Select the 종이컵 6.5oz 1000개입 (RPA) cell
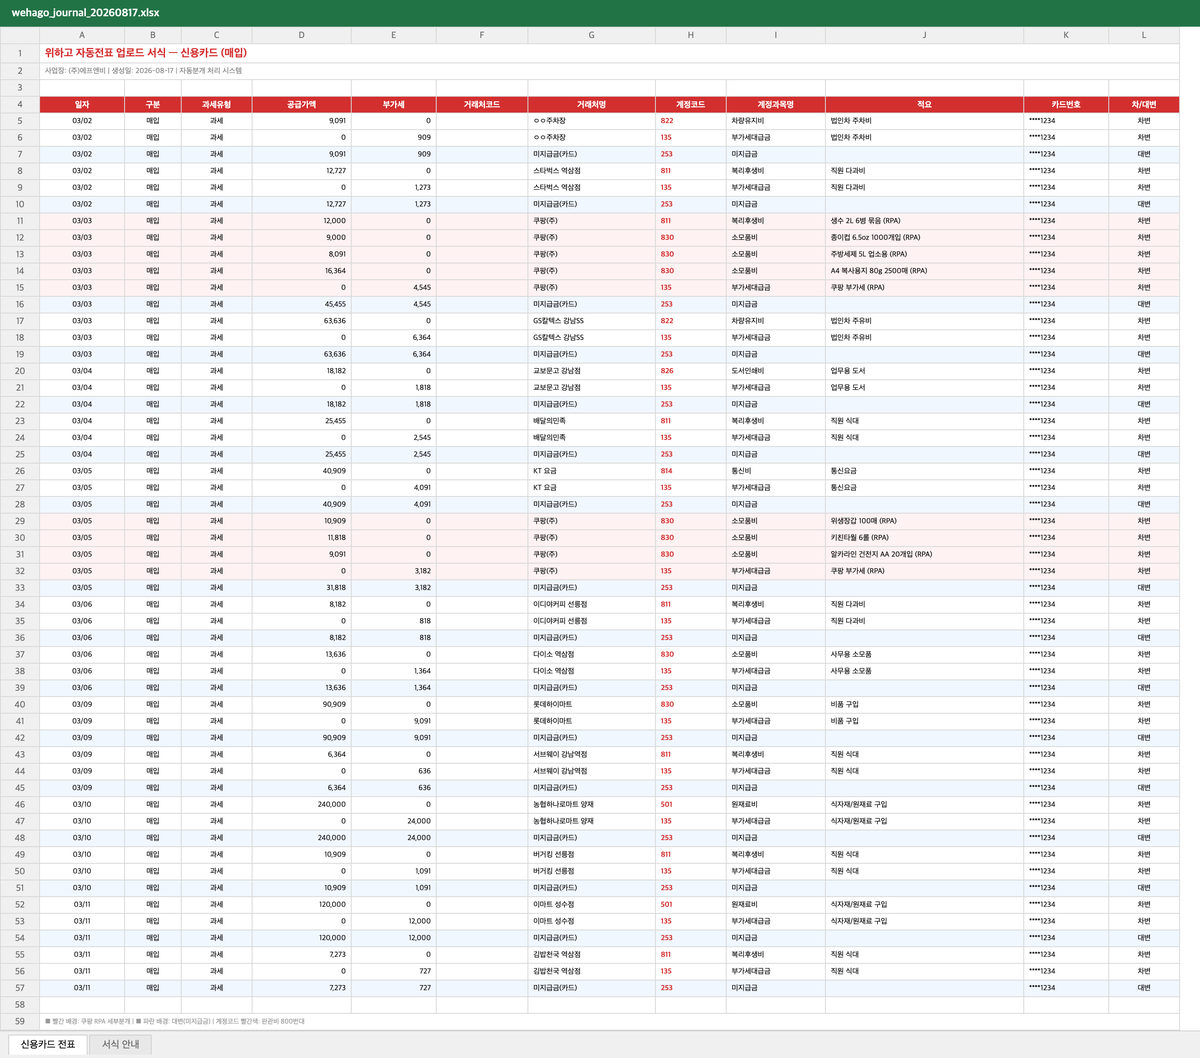Image resolution: width=1200 pixels, height=1058 pixels. coord(924,238)
